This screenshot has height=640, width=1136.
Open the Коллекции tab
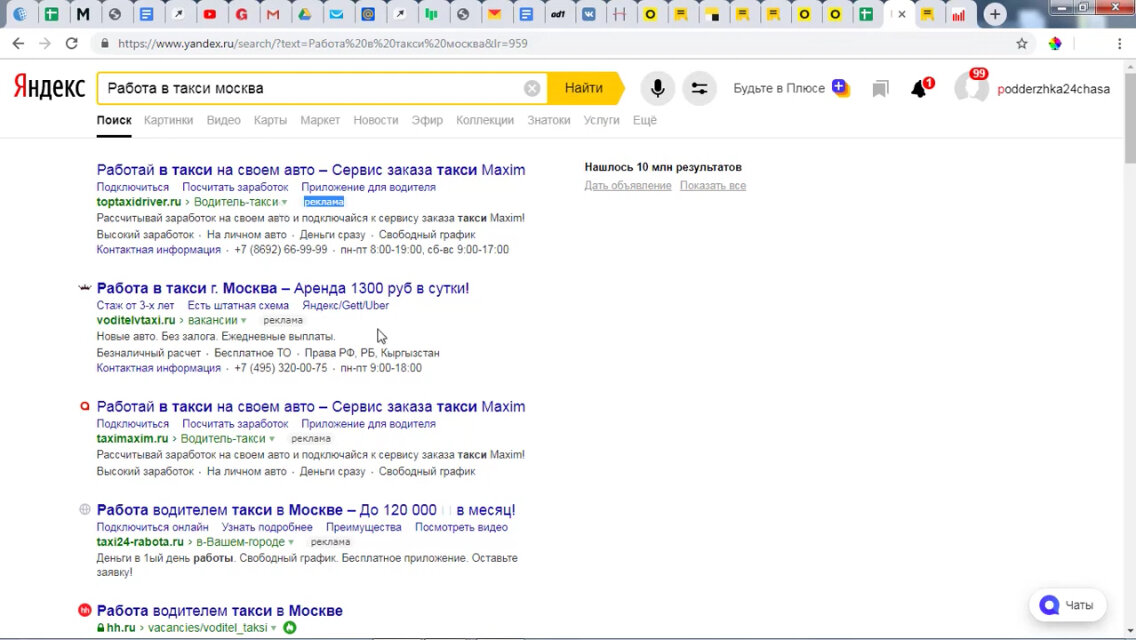click(485, 120)
